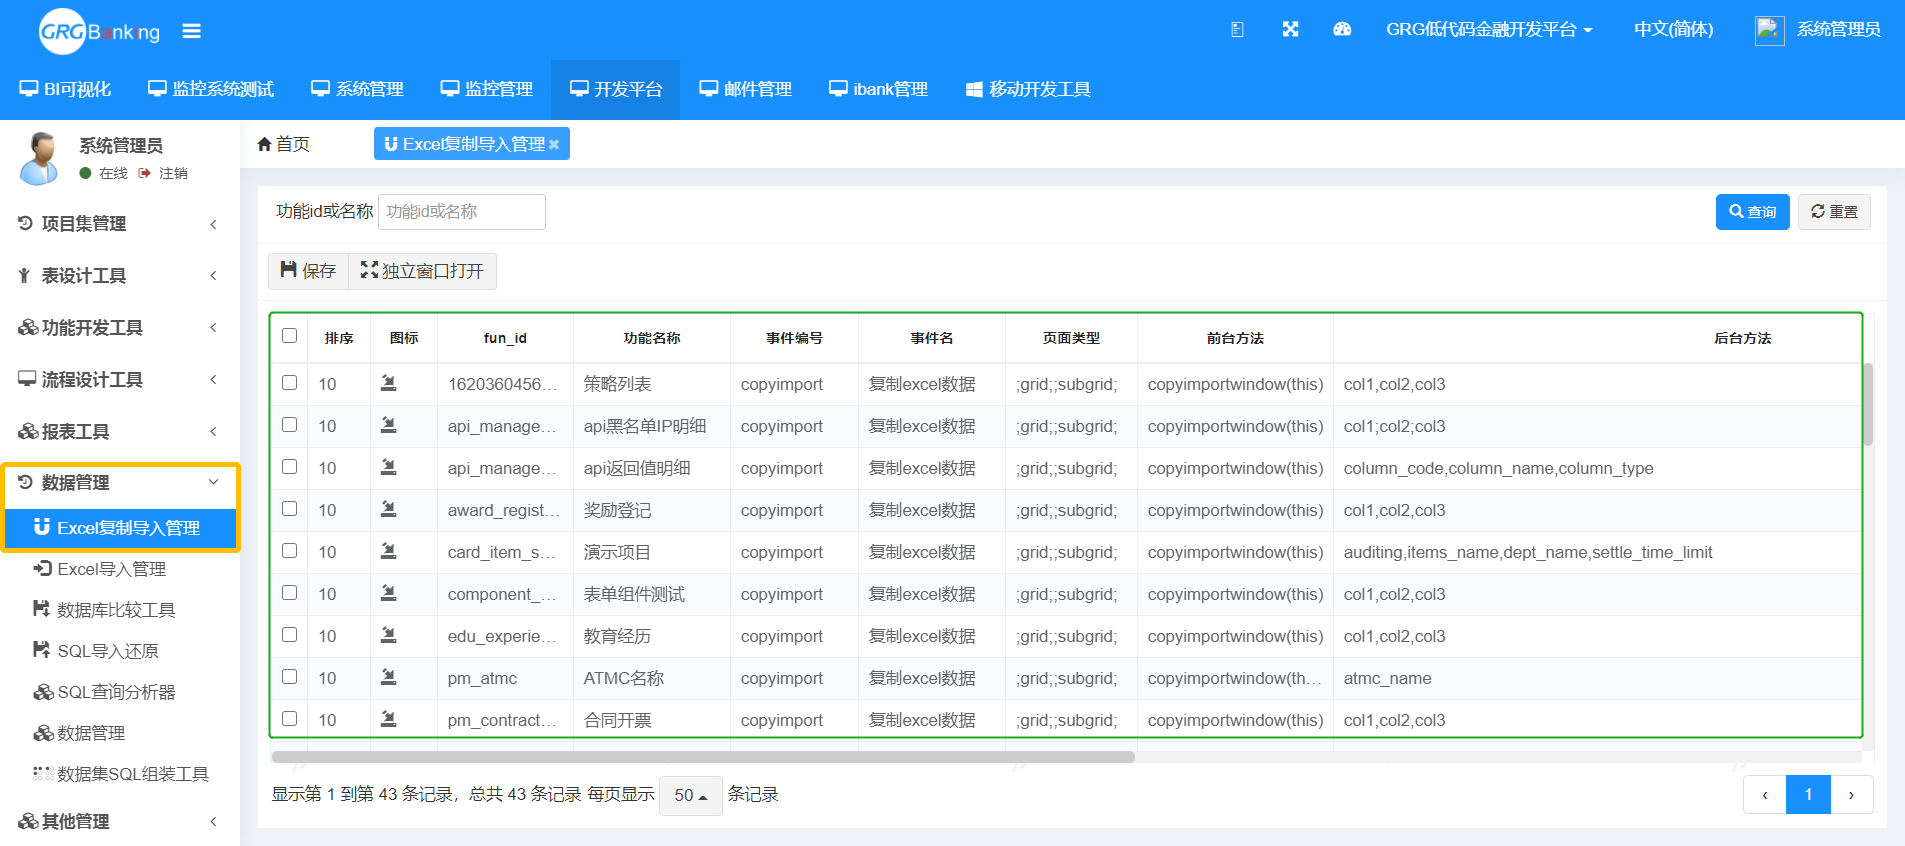Click the 查询 search button
The height and width of the screenshot is (846, 1905).
1753,212
